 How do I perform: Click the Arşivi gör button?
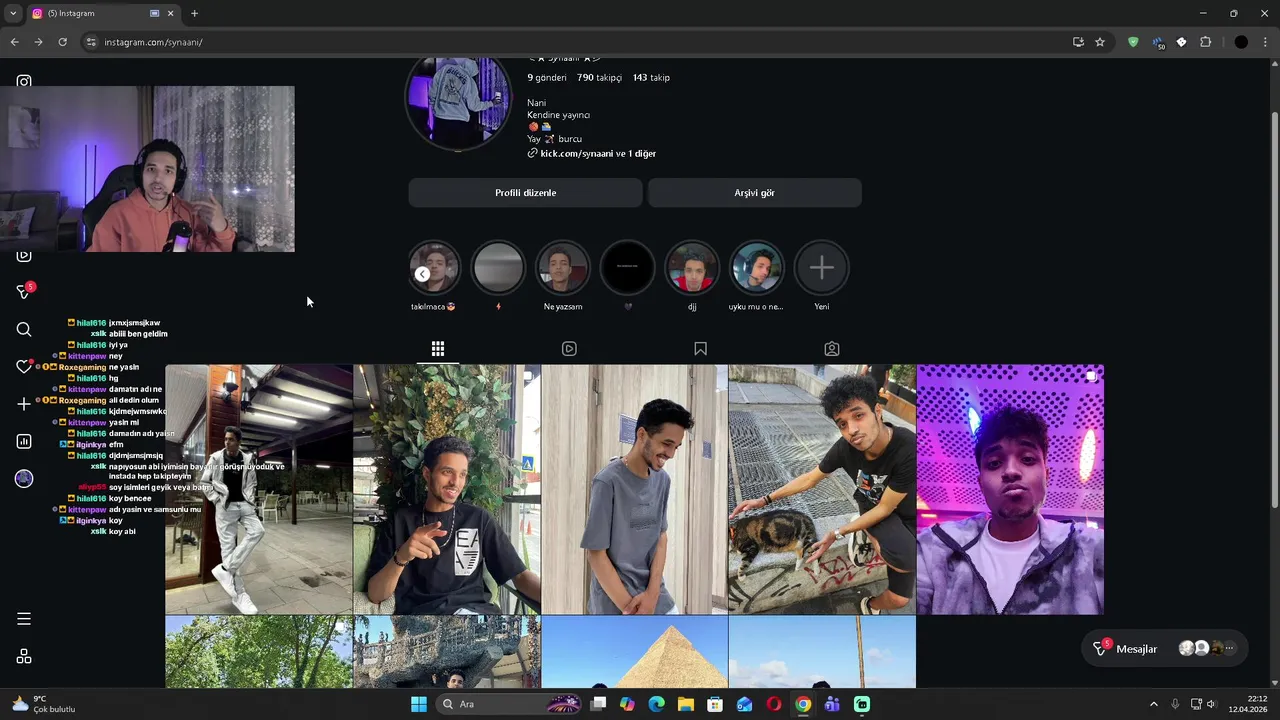[x=755, y=193]
